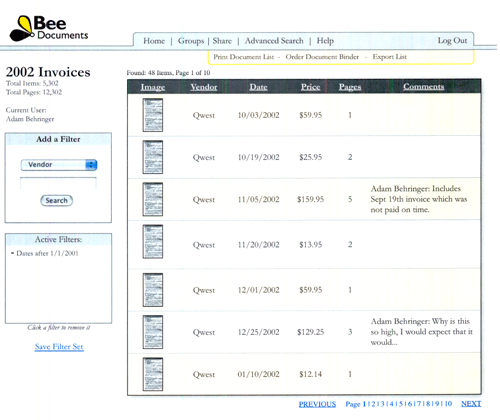Screen dimensions: 500x420
Task: Click the price $129.25
Action: (310, 332)
